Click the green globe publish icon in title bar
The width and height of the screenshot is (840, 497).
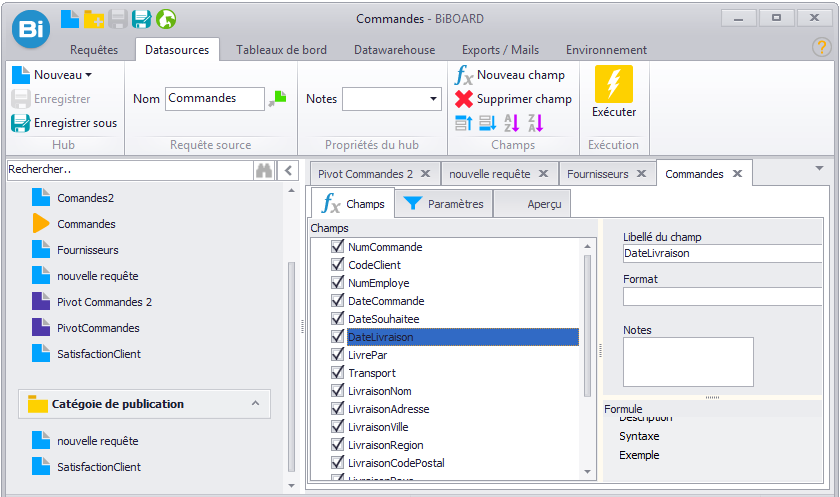[x=166, y=19]
